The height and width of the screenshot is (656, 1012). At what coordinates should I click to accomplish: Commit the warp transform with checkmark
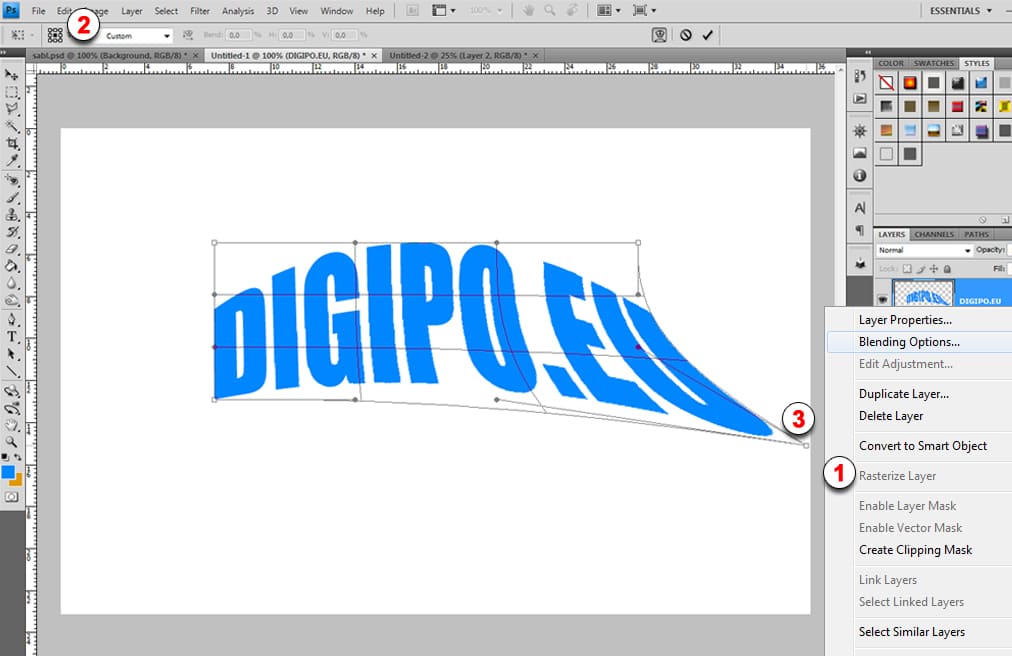point(708,35)
